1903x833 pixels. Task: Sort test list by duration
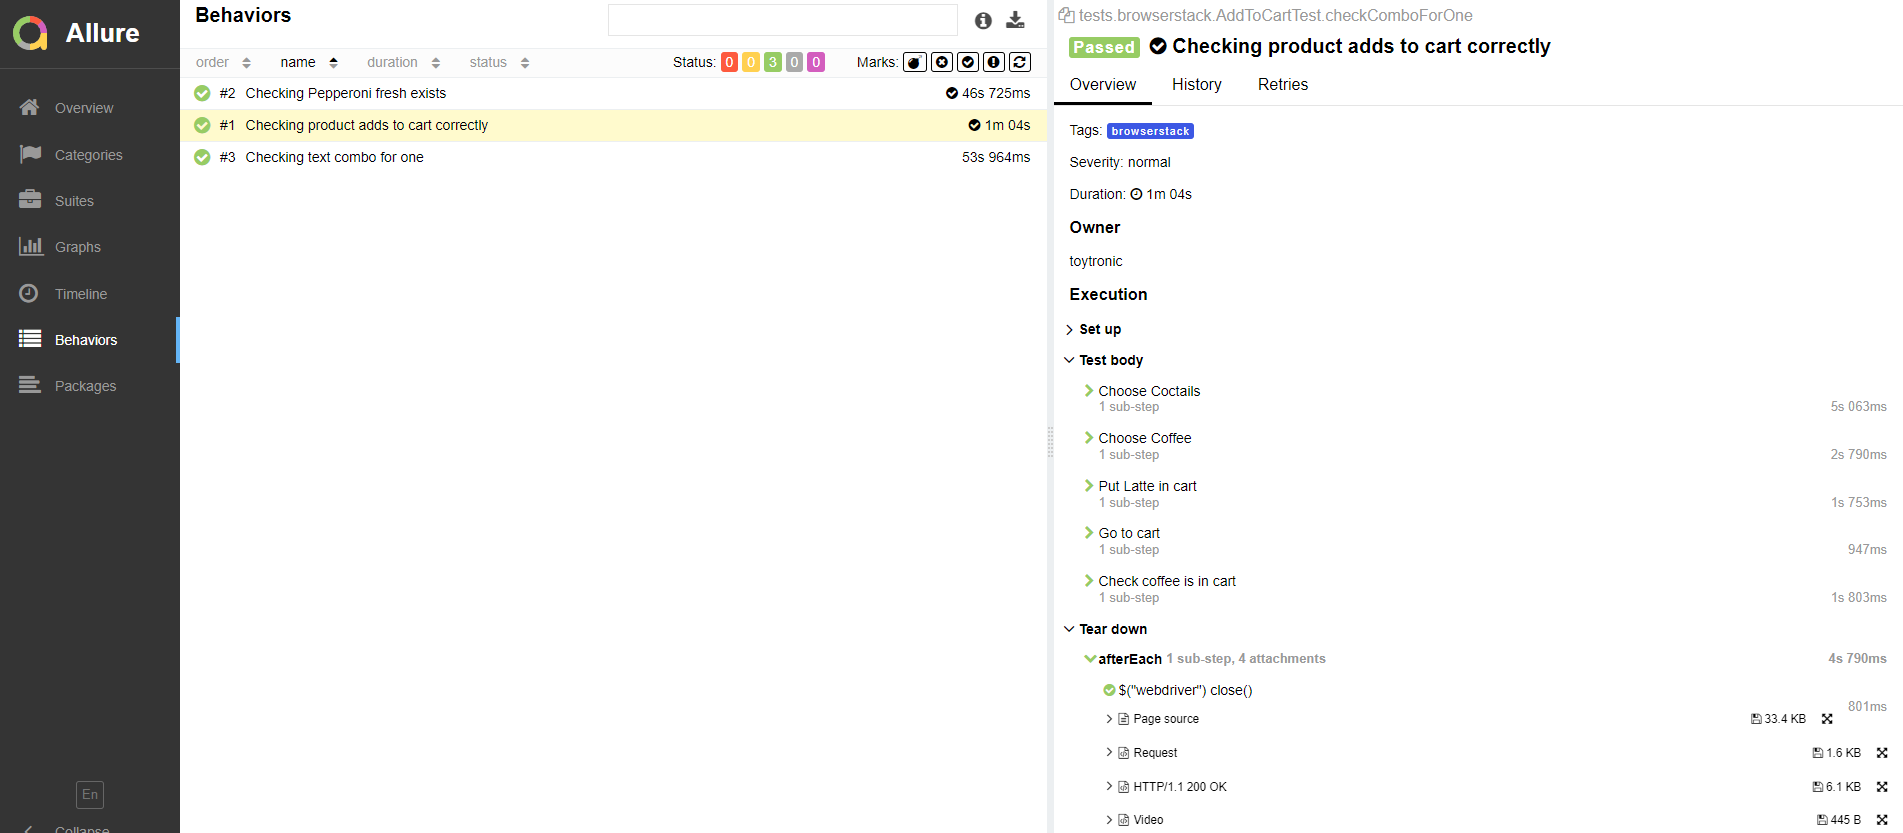[x=403, y=62]
